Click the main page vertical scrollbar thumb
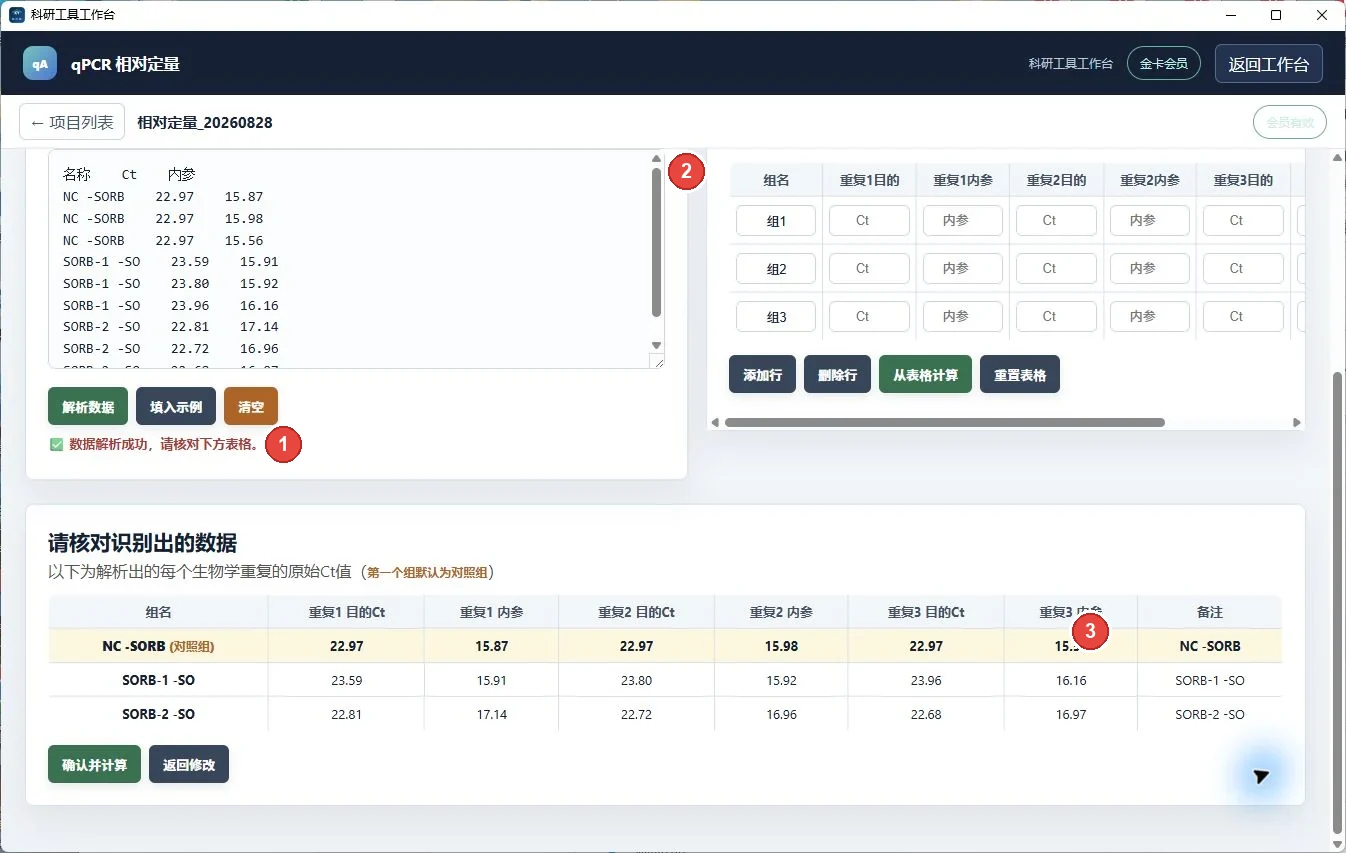Viewport: 1346px width, 853px height. point(1337,602)
